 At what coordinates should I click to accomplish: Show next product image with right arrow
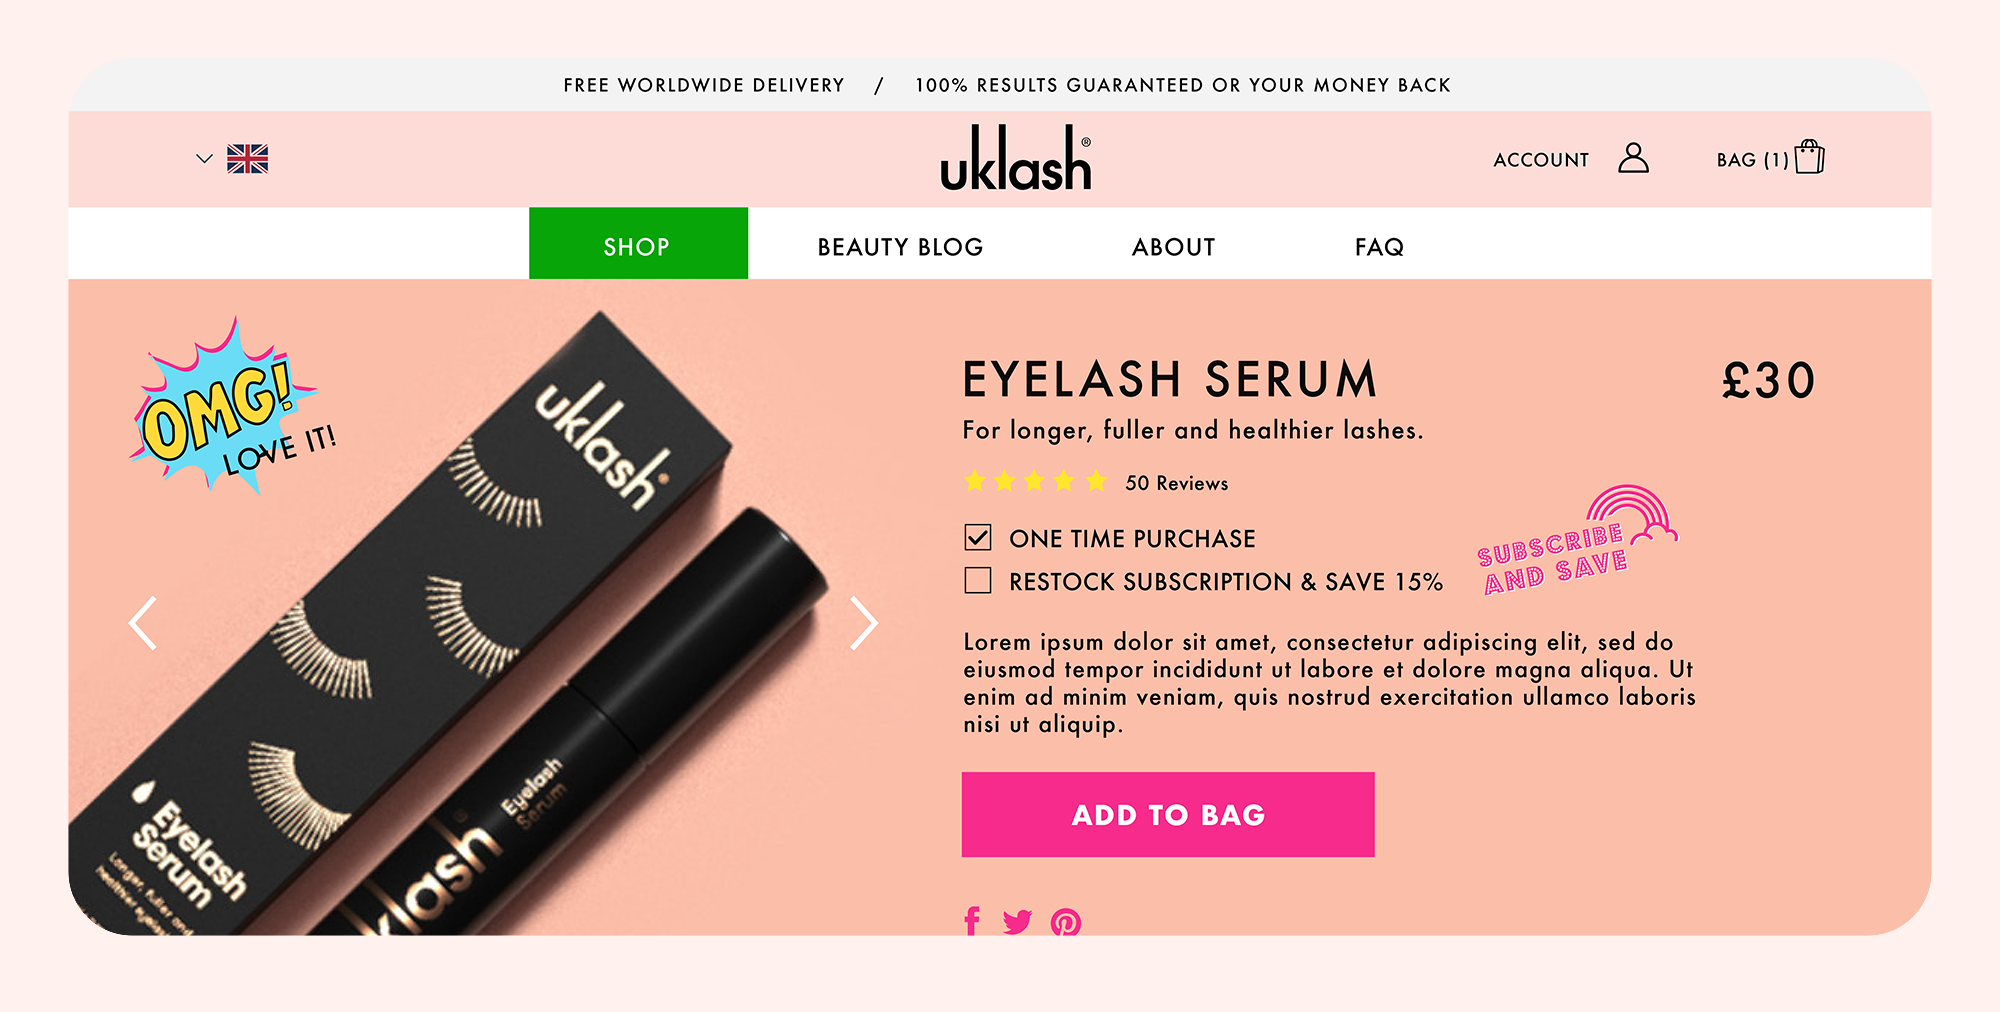[864, 623]
